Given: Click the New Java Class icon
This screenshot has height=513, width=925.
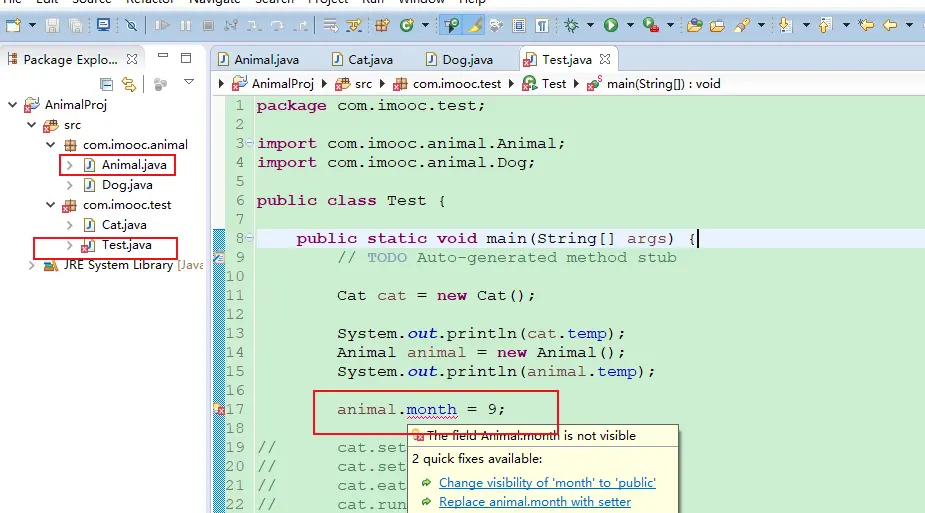Looking at the screenshot, I should coord(407,25).
